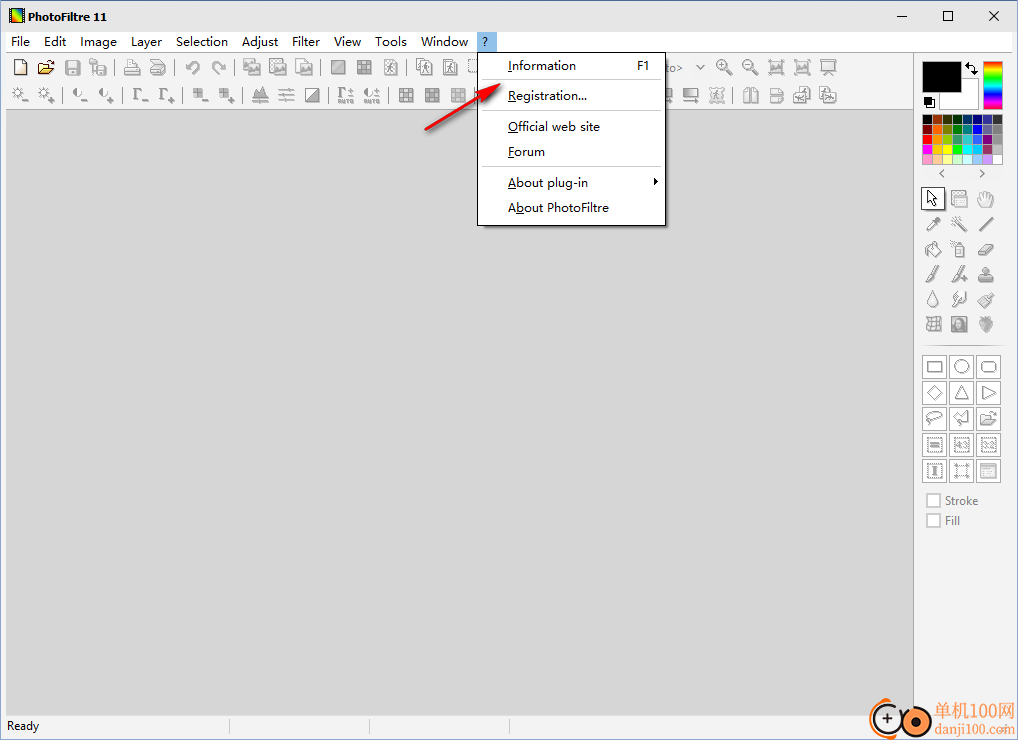Select the Clone stamp tool
This screenshot has width=1018, height=740.
986,275
